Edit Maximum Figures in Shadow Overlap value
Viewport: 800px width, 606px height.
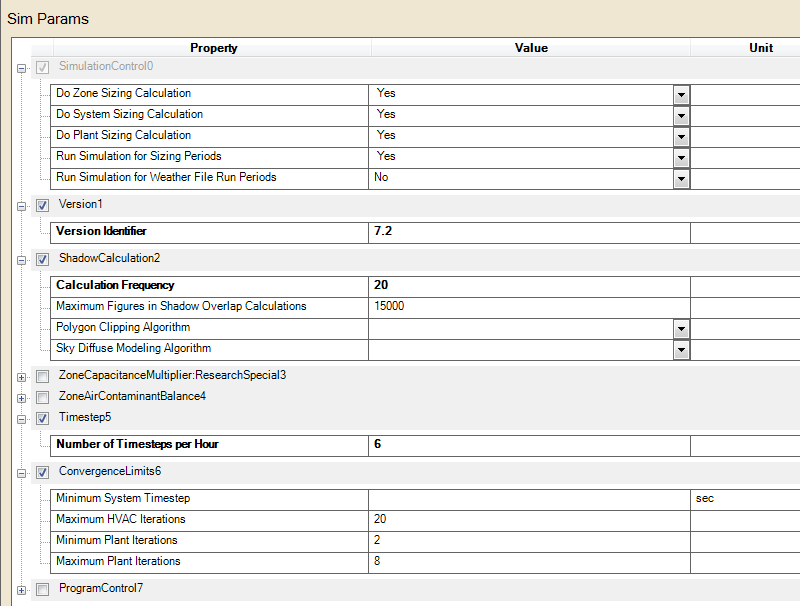(x=529, y=308)
